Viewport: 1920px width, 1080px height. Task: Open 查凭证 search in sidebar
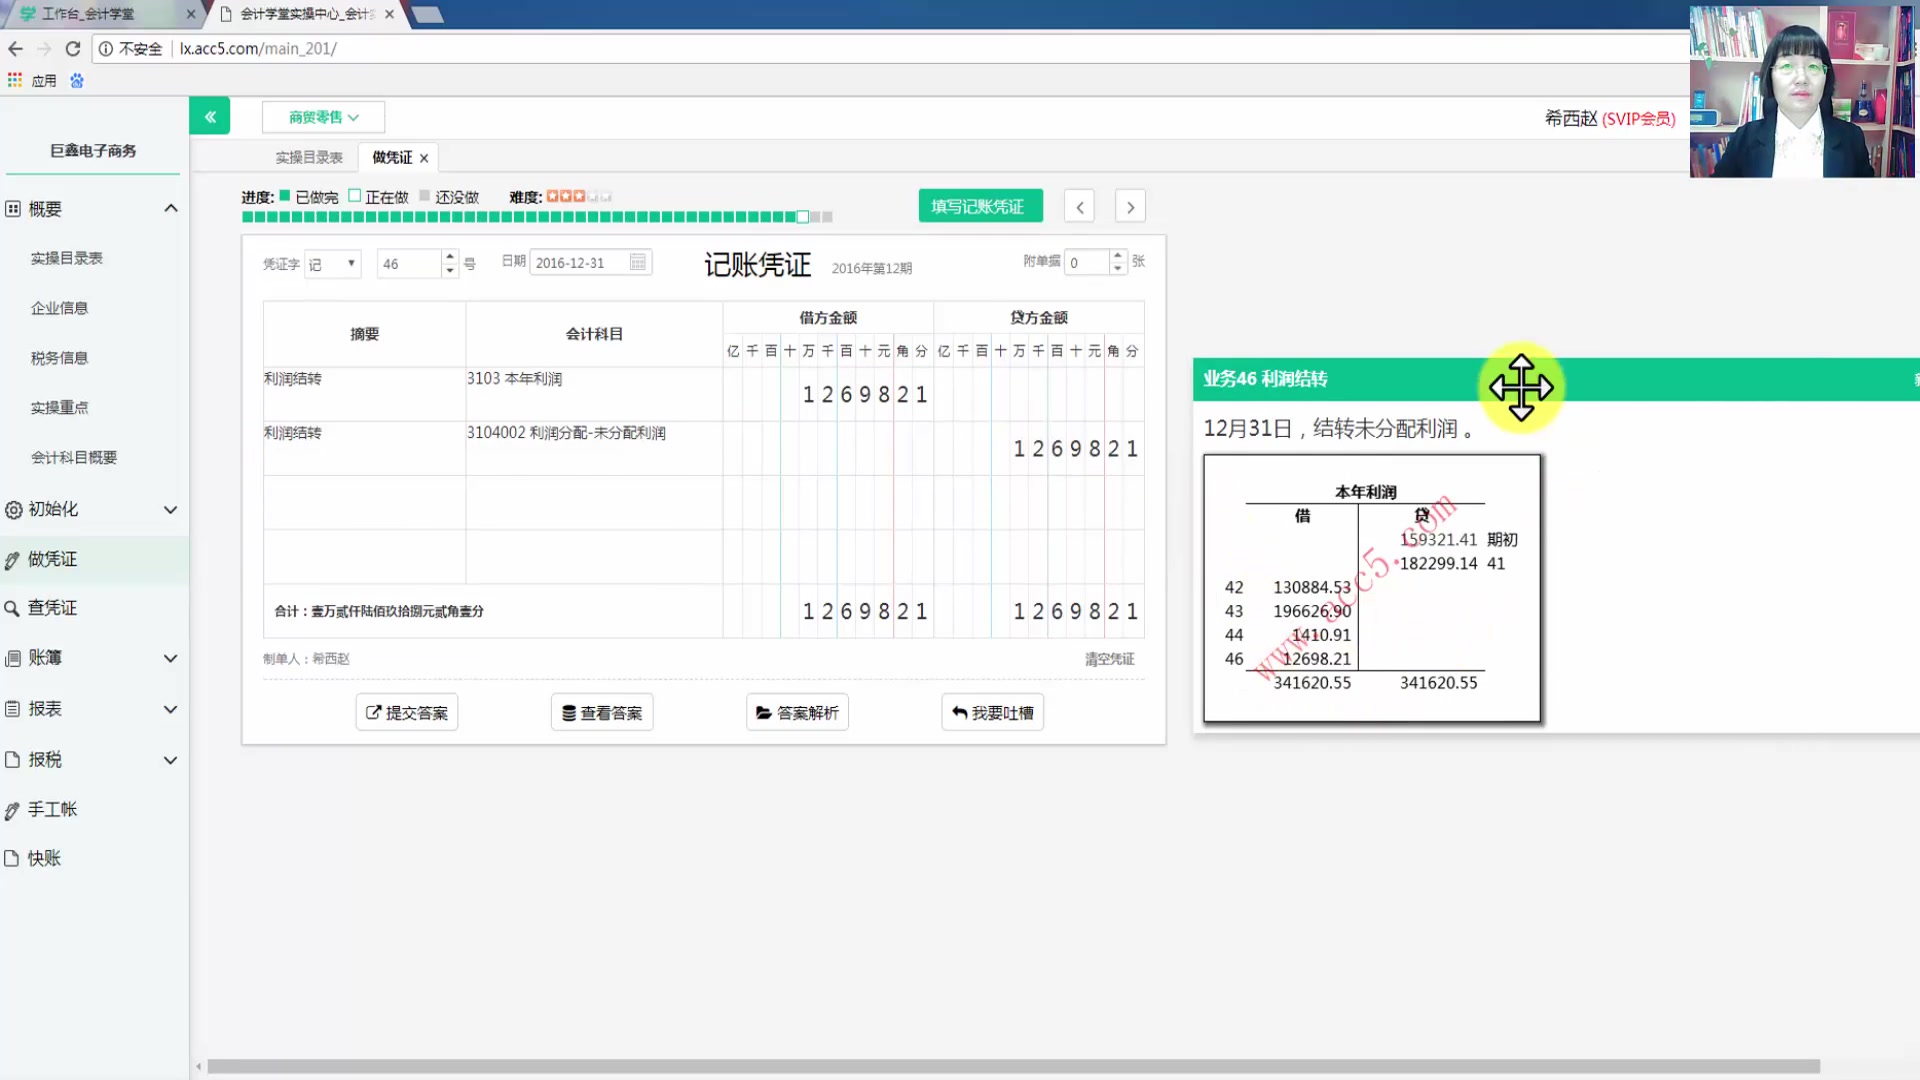pyautogui.click(x=52, y=608)
